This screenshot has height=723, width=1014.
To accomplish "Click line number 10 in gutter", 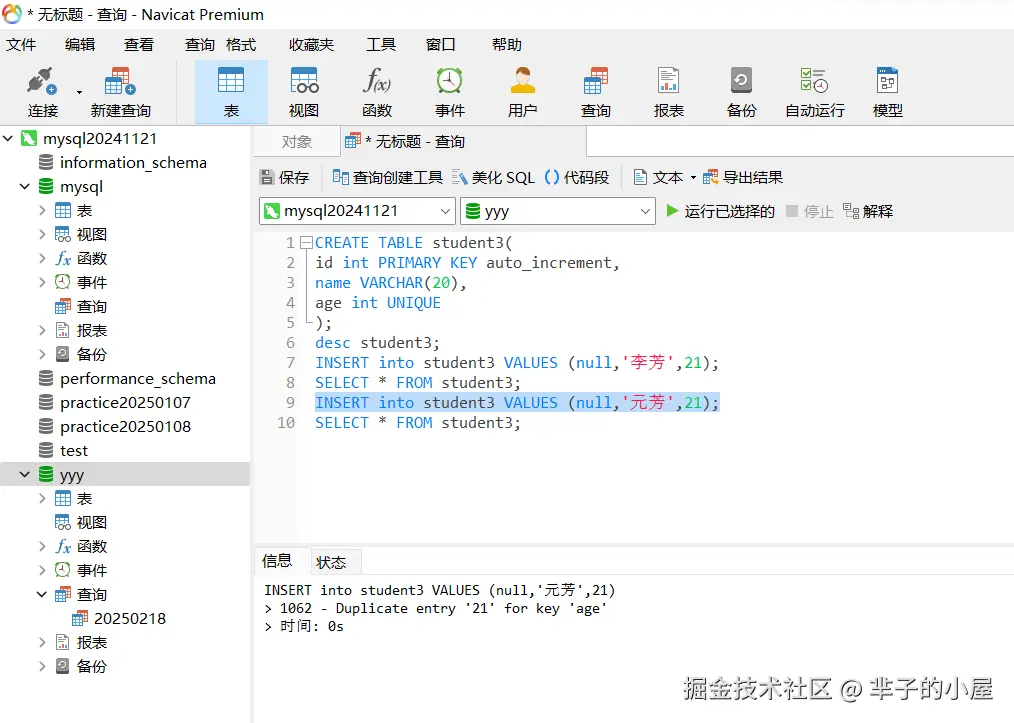I will tap(286, 422).
